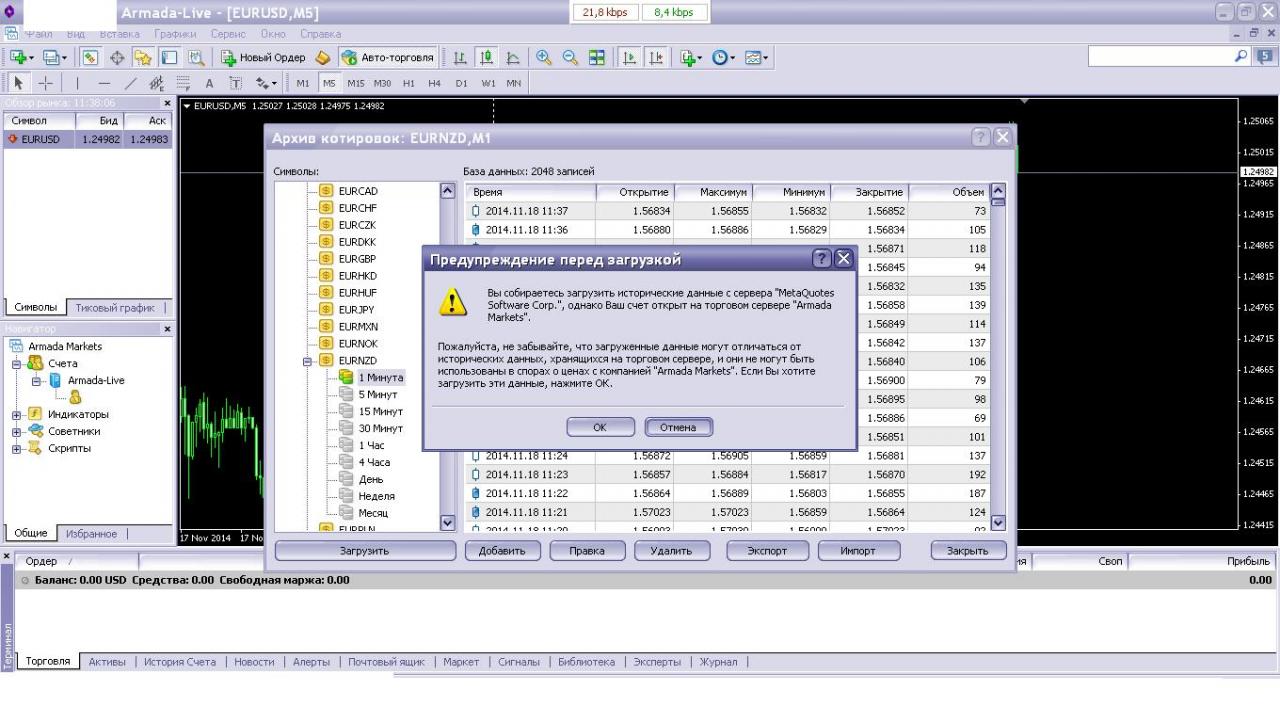Open the chart templates dropdown
Viewport: 1280px width, 723px height.
coord(755,58)
